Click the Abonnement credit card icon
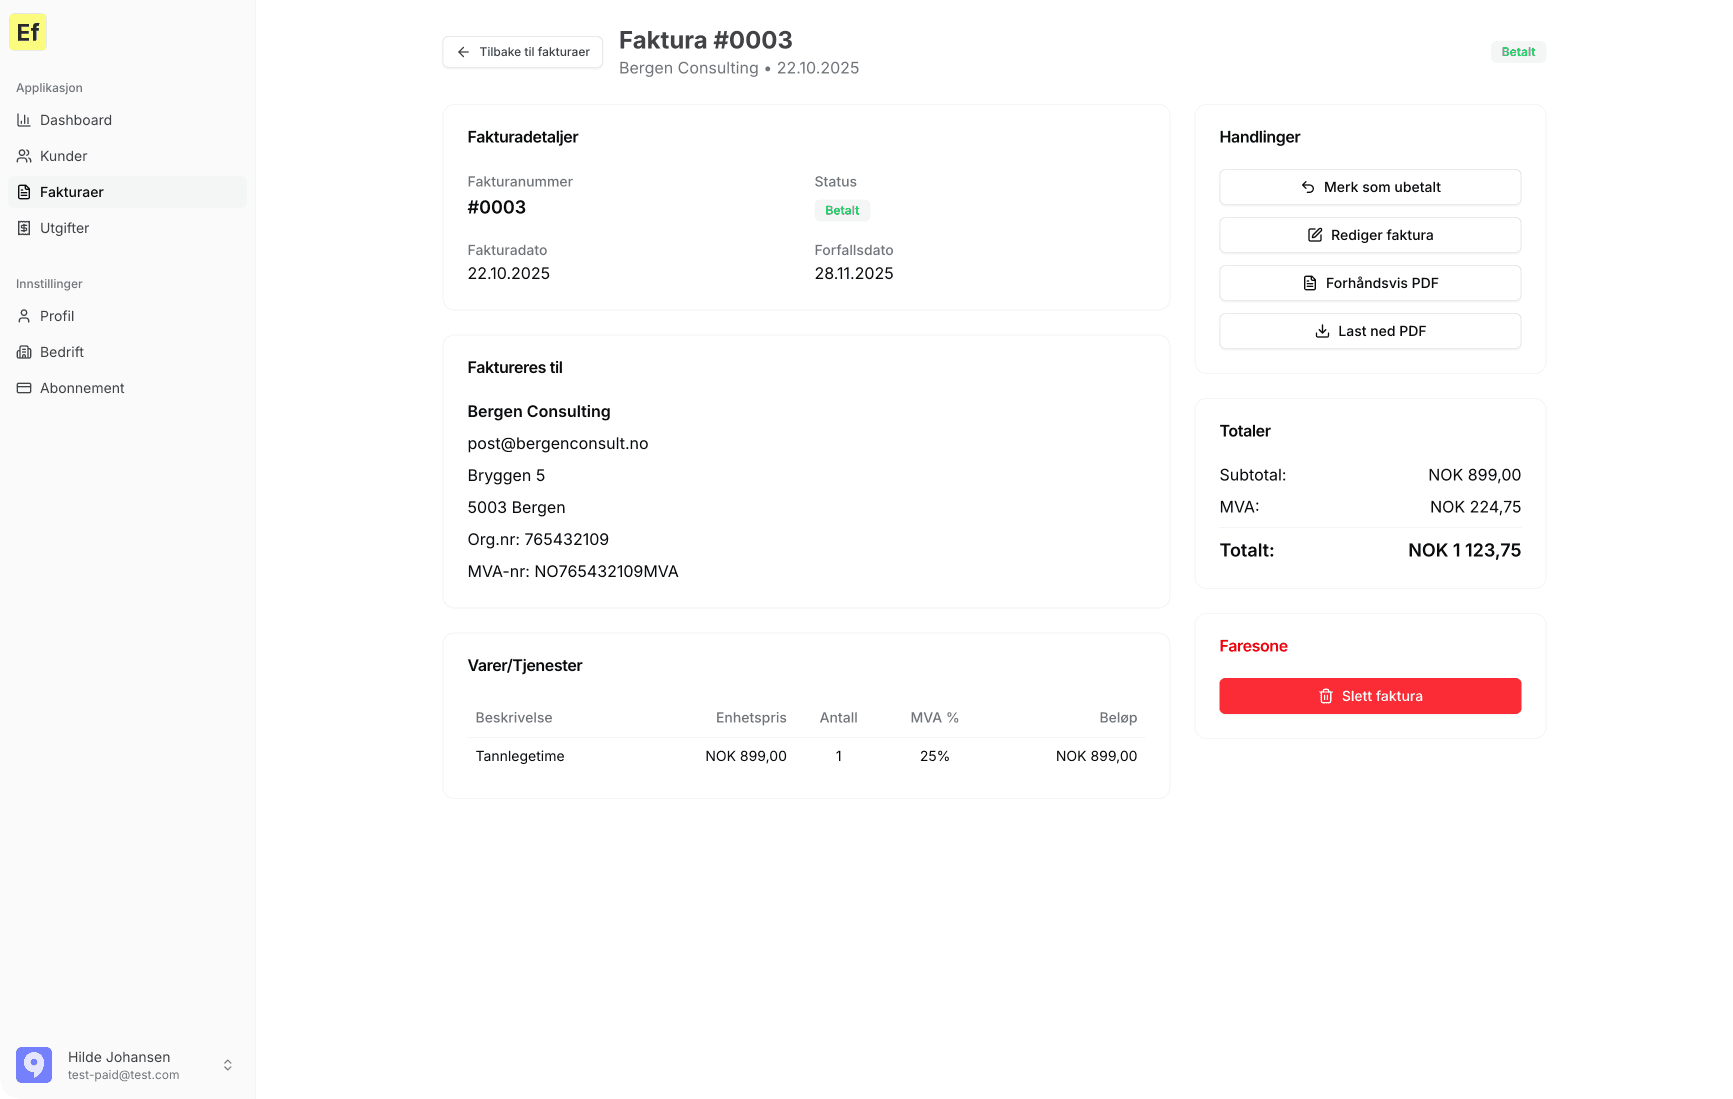This screenshot has width=1733, height=1099. coord(24,388)
